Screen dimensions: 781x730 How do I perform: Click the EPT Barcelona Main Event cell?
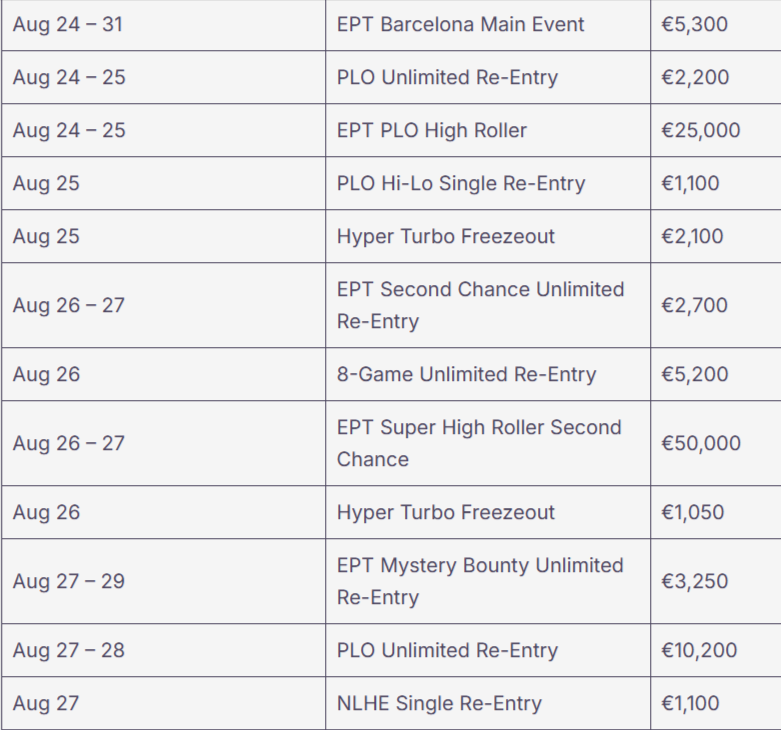coord(461,24)
